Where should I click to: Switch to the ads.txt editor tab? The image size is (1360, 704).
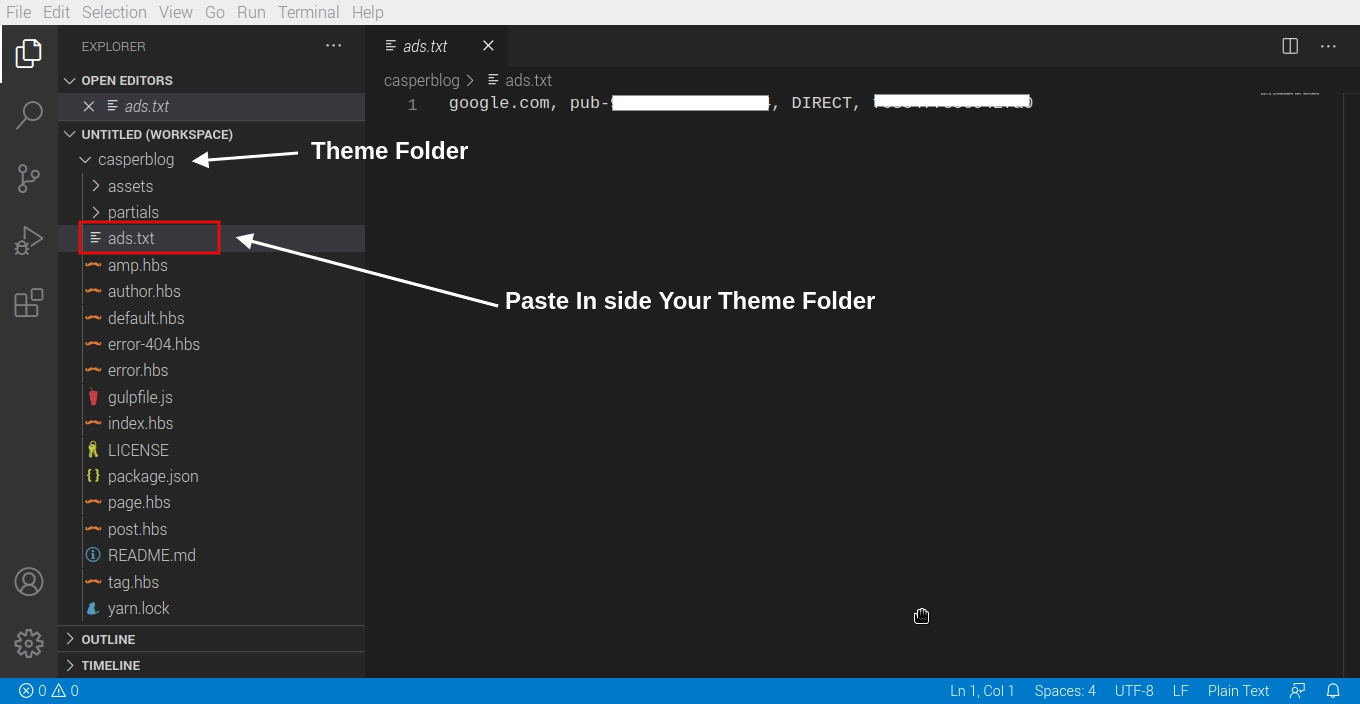(x=424, y=45)
